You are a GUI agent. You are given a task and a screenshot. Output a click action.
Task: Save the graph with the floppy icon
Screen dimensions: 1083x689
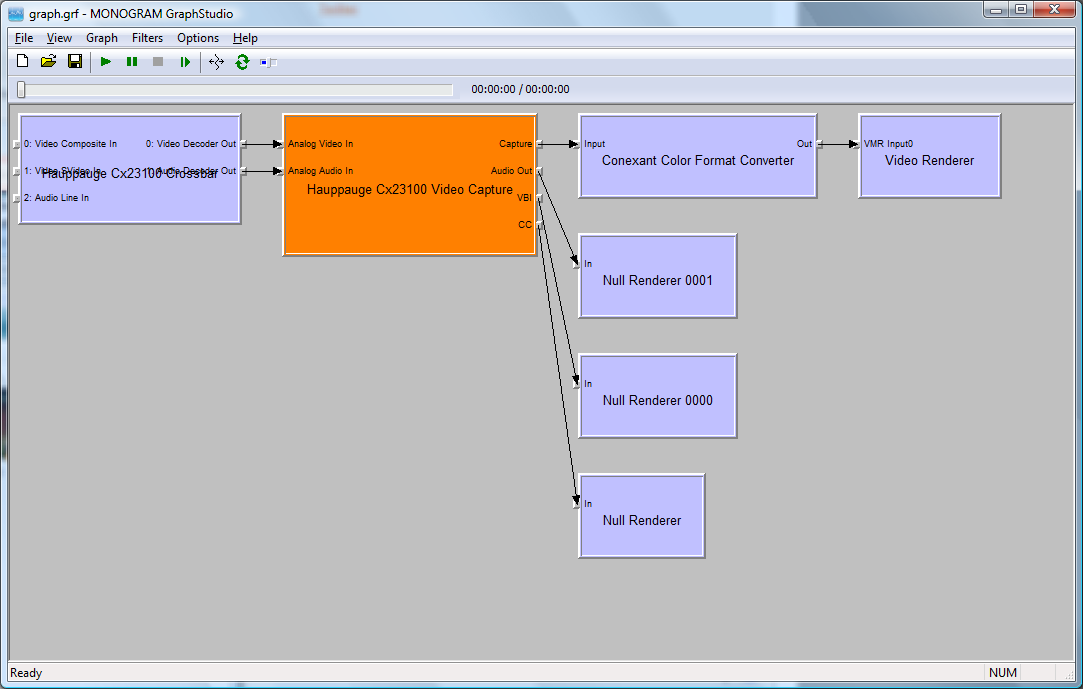(75, 62)
